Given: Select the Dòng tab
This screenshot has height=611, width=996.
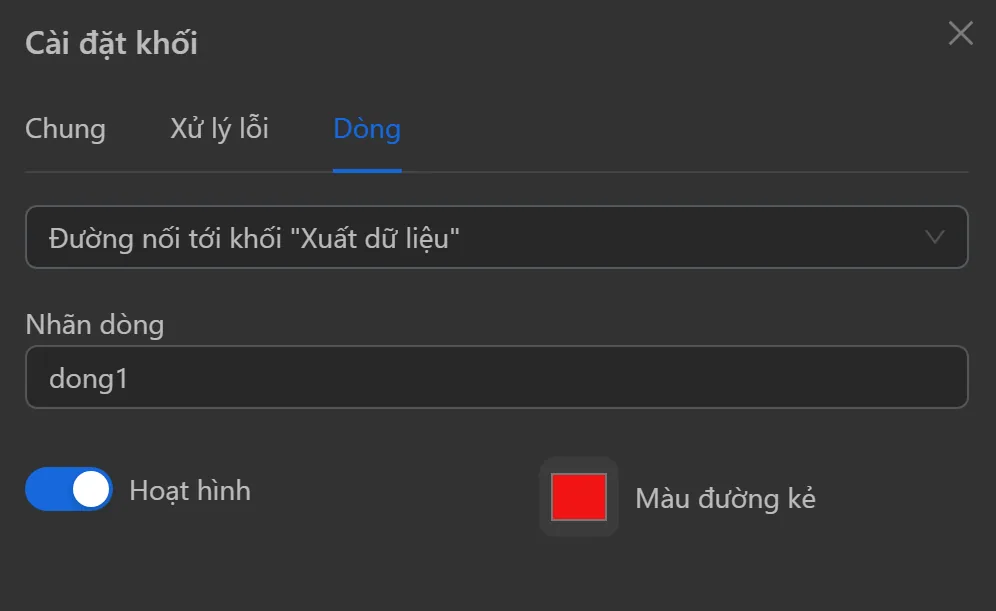Looking at the screenshot, I should point(367,129).
